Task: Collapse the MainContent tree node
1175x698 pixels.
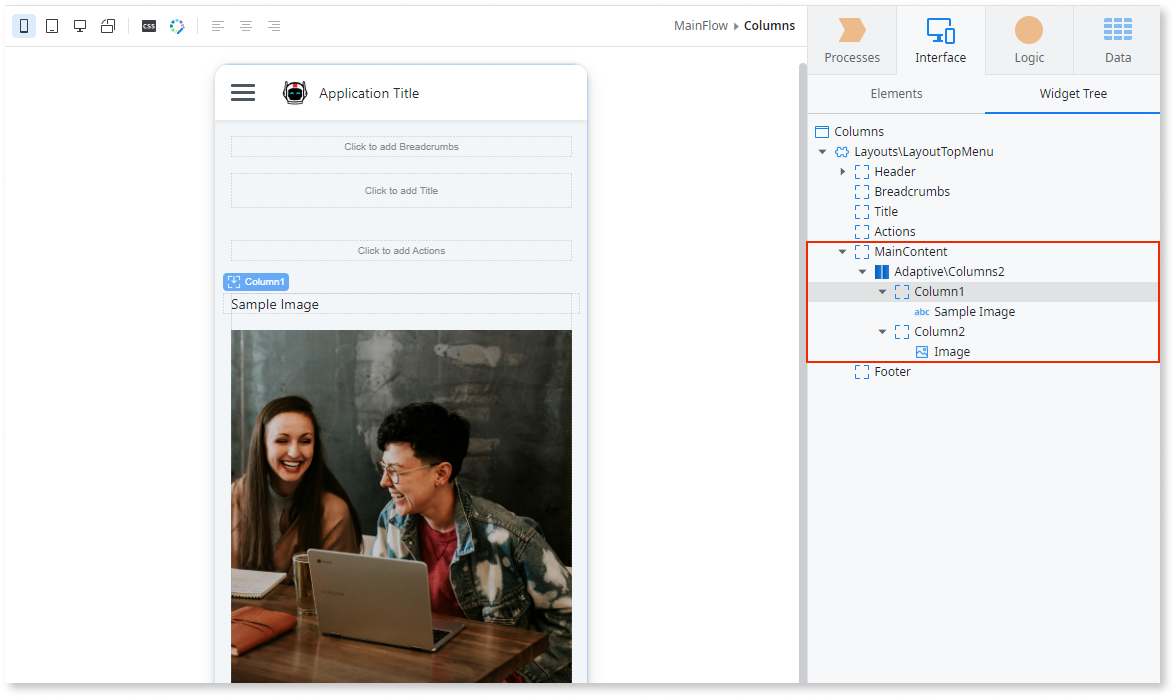Action: (842, 252)
